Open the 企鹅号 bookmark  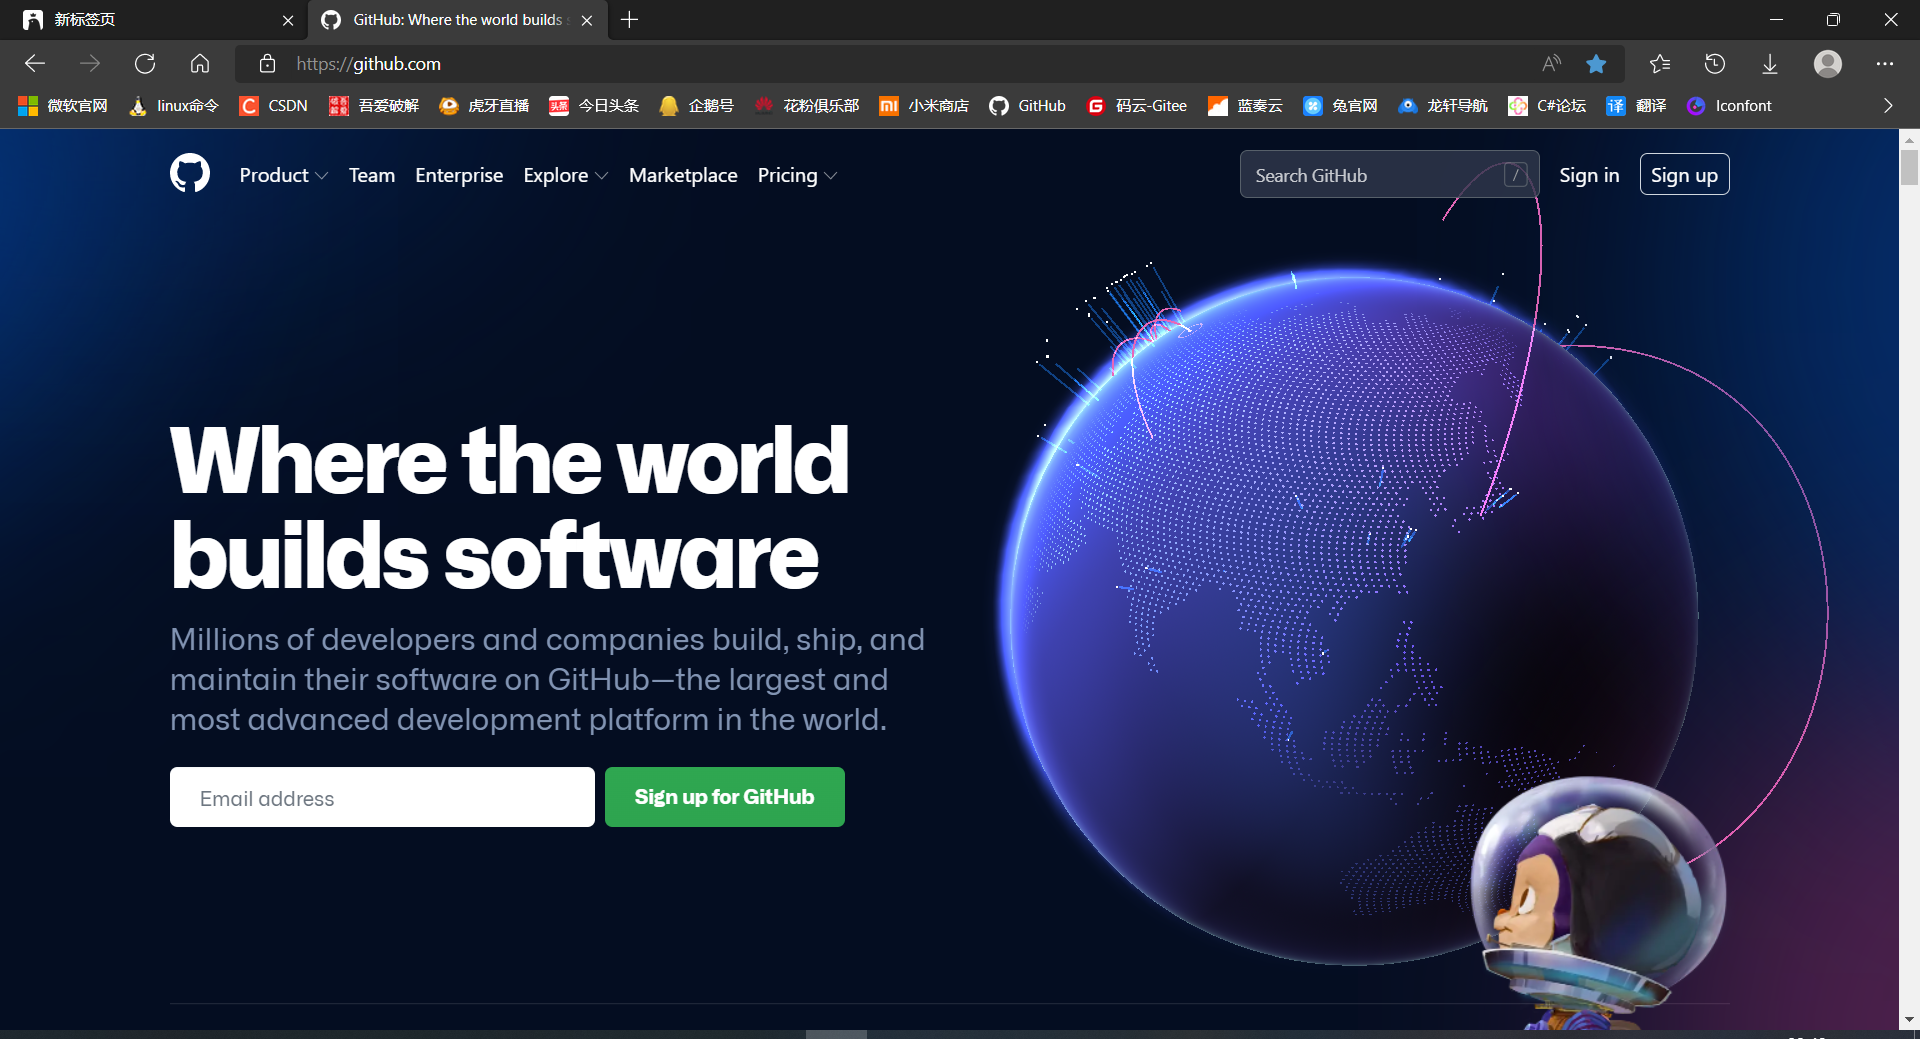pyautogui.click(x=696, y=106)
